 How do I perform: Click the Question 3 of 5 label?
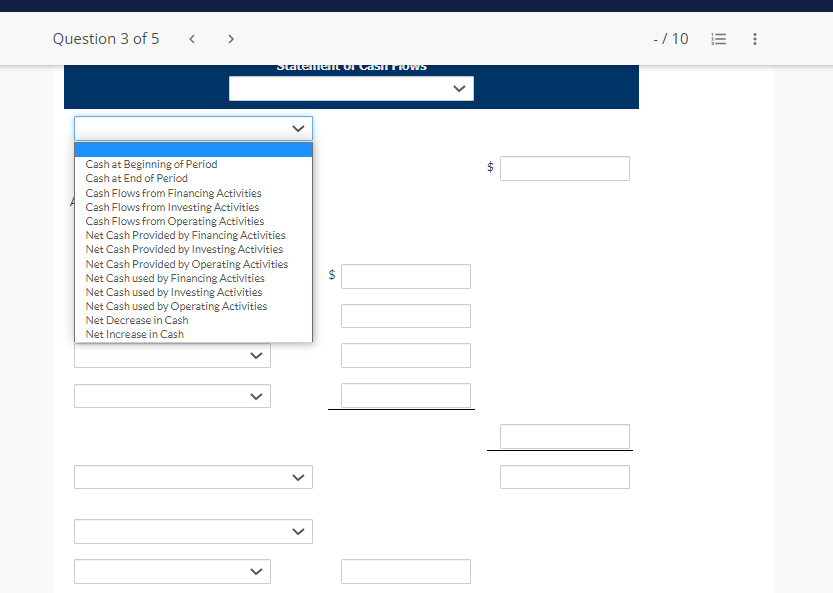click(x=106, y=39)
